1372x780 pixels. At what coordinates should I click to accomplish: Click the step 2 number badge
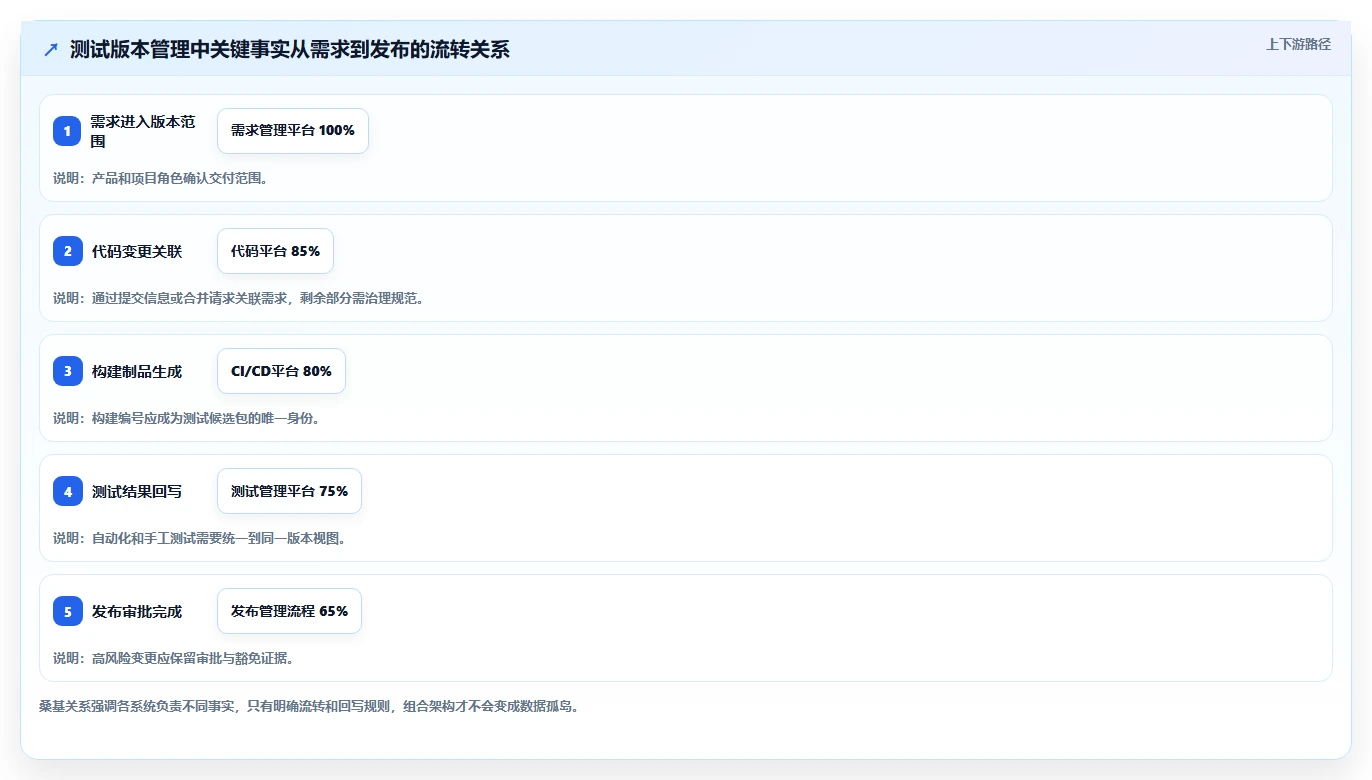67,251
